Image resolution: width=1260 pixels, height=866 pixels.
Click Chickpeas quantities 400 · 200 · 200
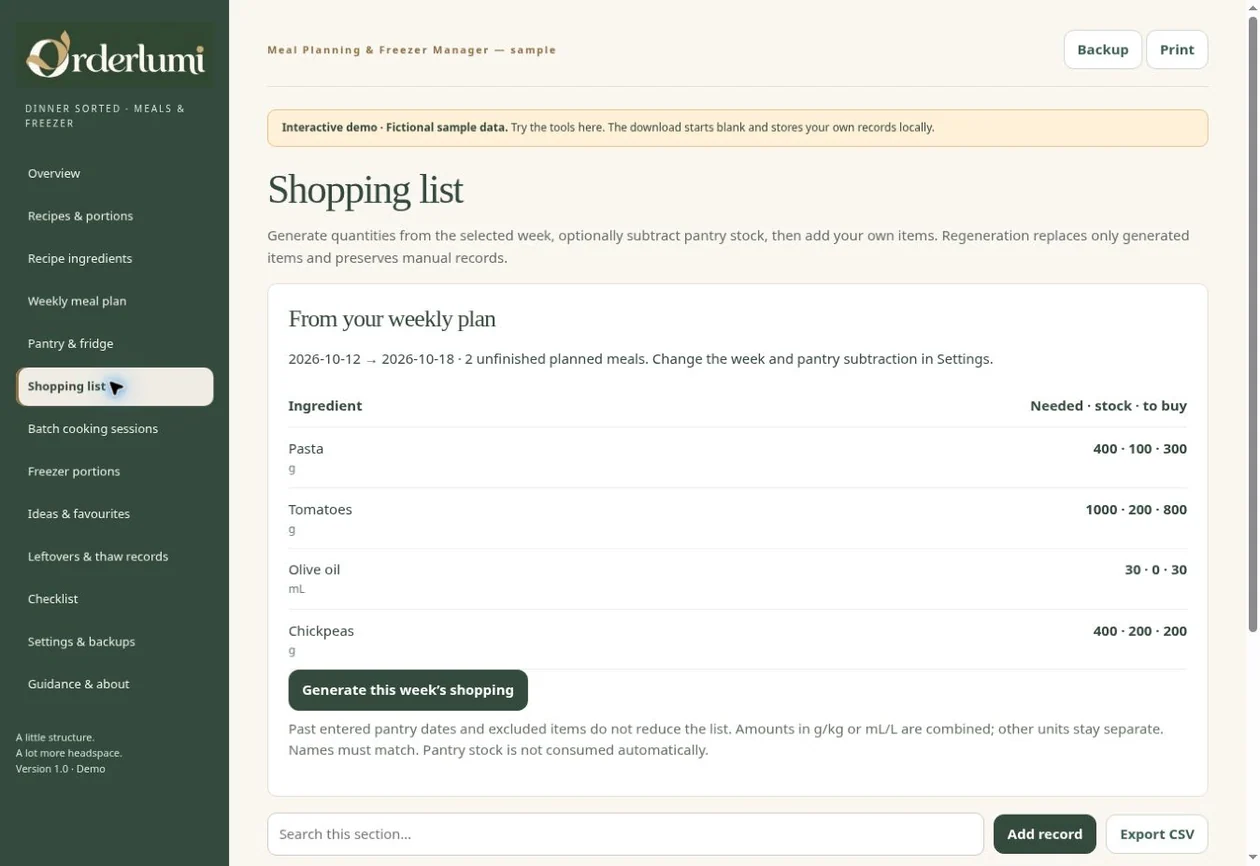pos(1140,631)
